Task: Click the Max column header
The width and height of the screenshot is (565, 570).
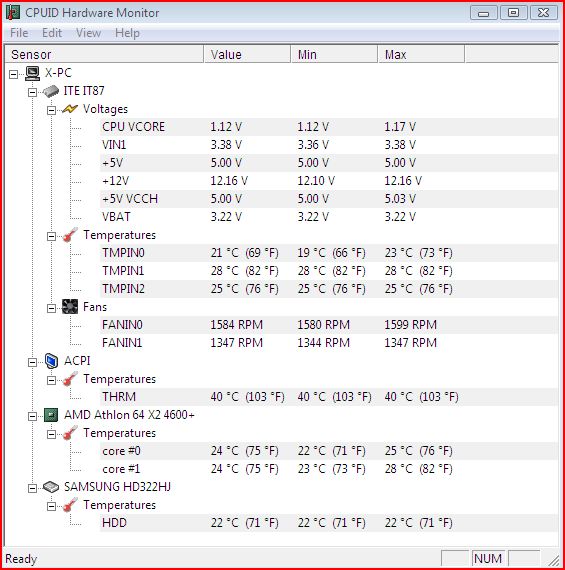Action: click(x=421, y=54)
